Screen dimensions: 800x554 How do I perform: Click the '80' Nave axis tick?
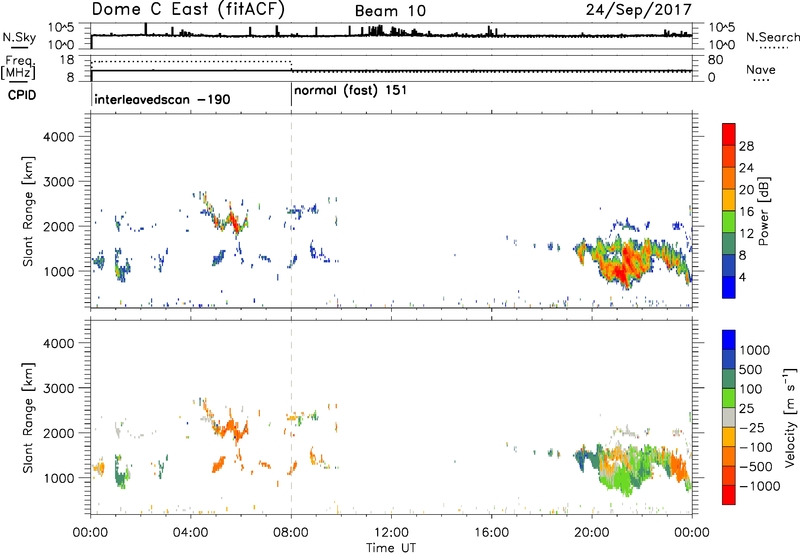(x=716, y=60)
